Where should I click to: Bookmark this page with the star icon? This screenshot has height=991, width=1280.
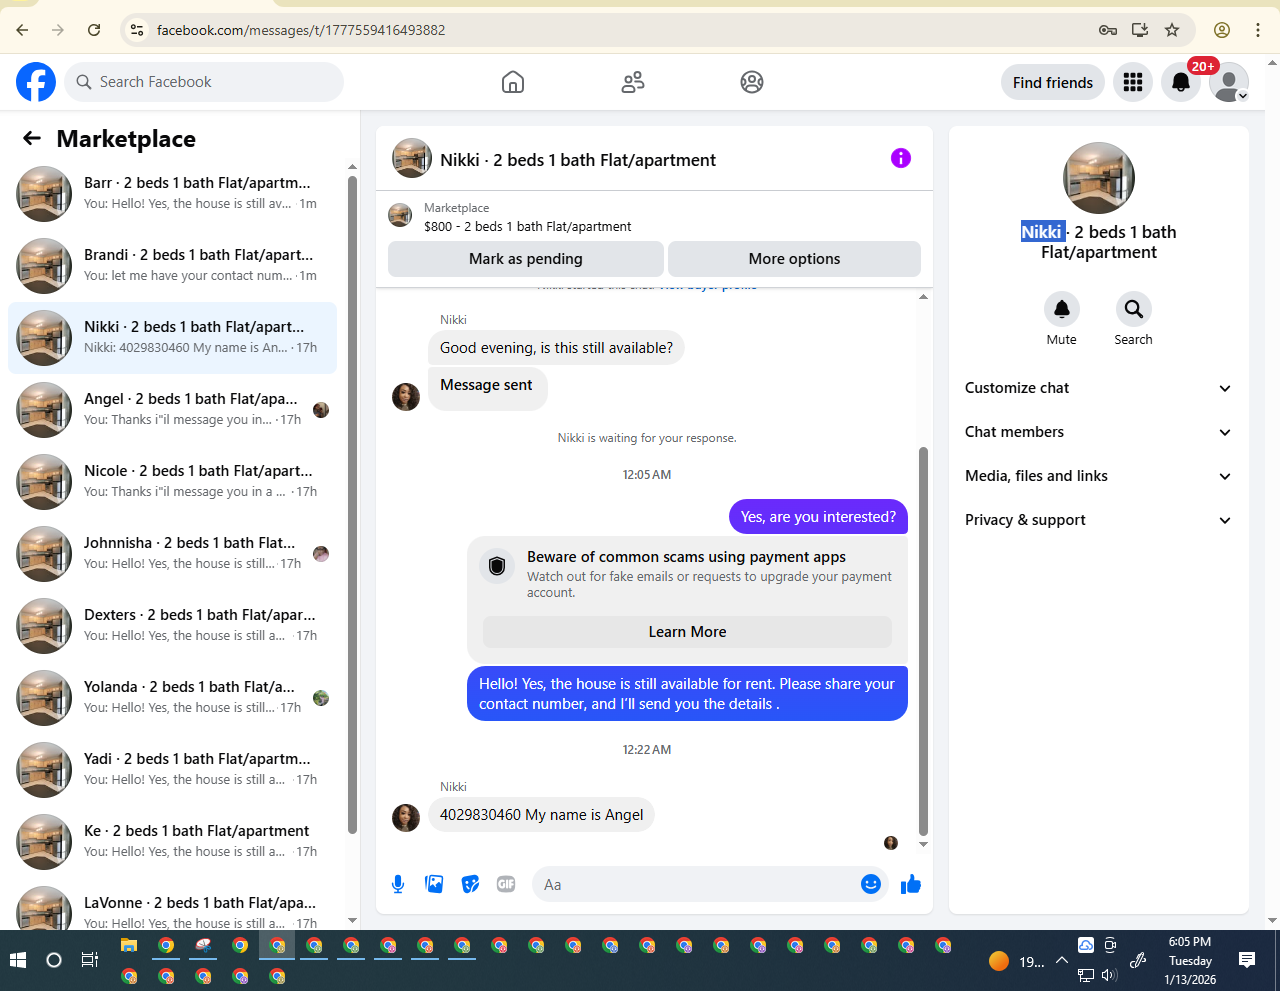click(x=1172, y=30)
